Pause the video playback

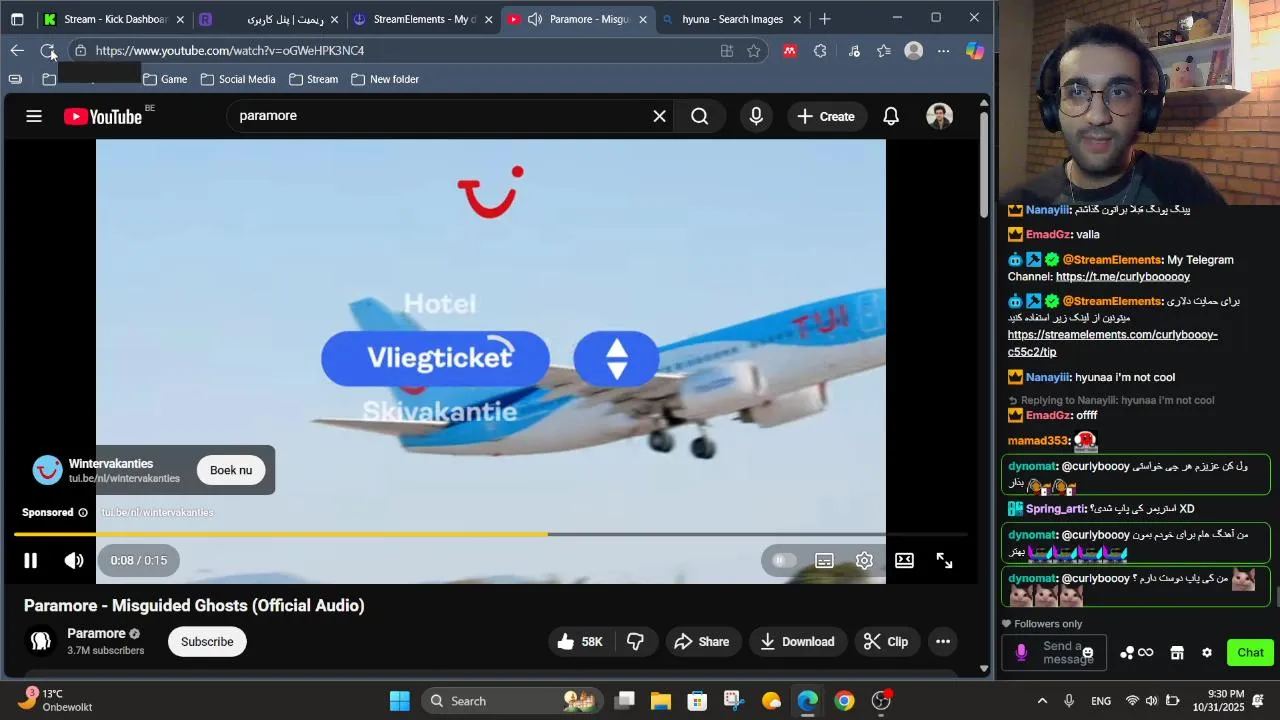[x=30, y=561]
